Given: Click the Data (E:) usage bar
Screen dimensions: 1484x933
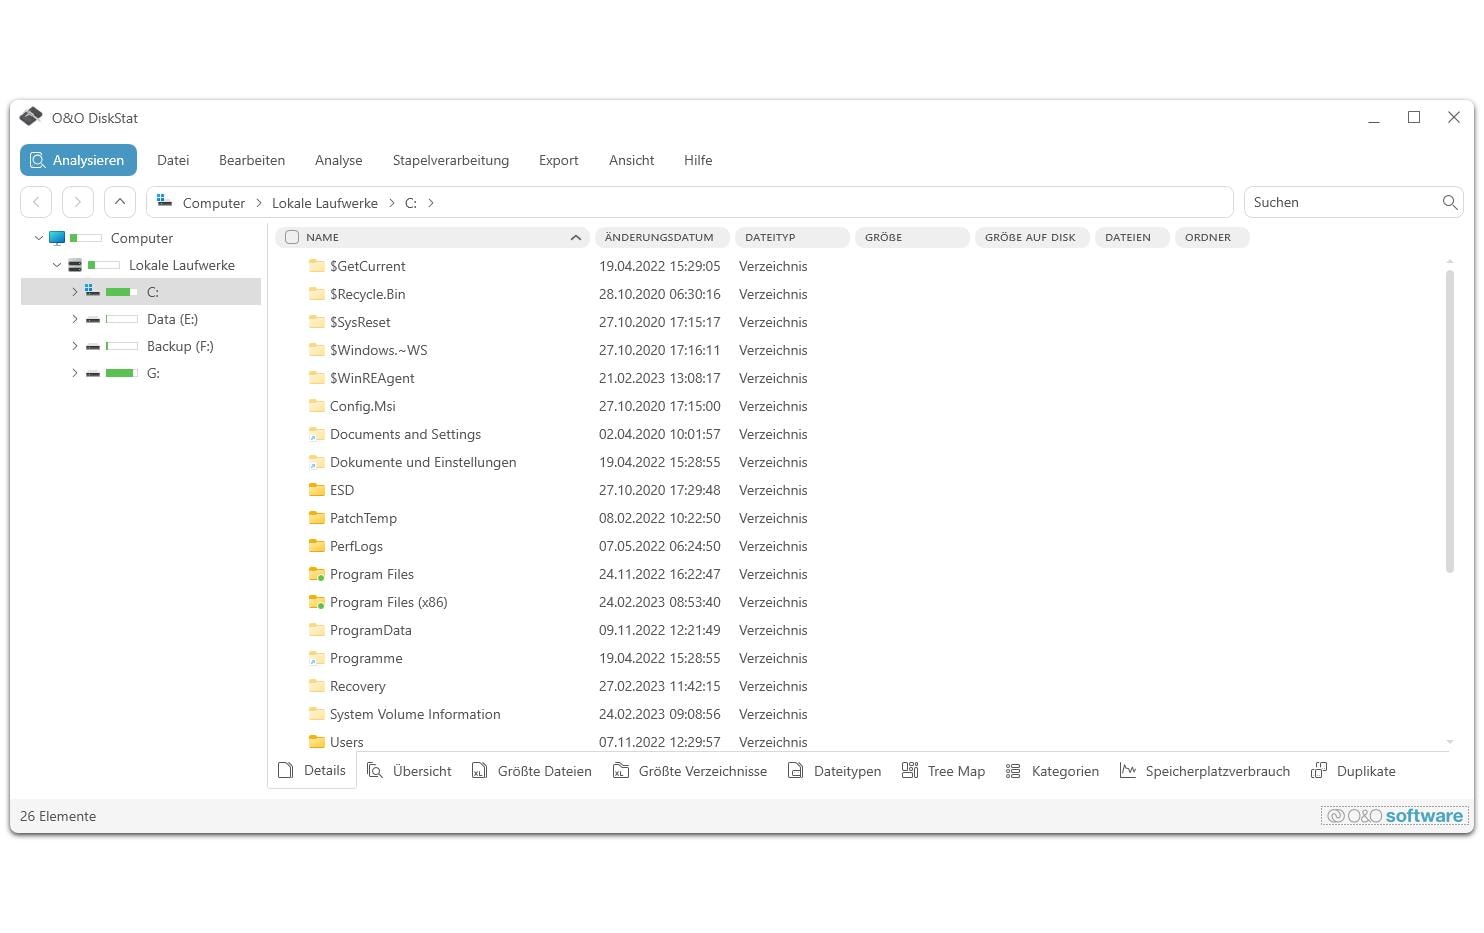Looking at the screenshot, I should 121,319.
